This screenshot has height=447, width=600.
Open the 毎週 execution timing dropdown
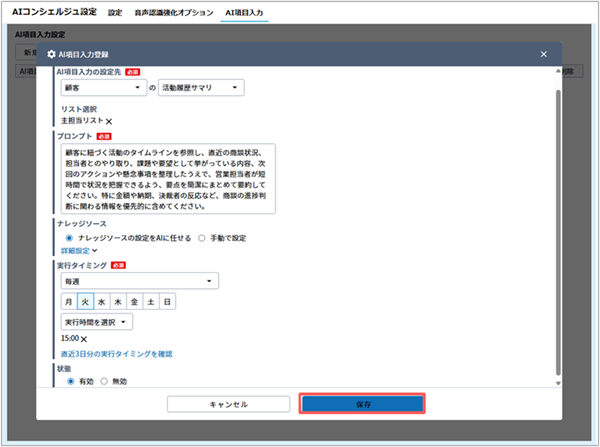140,281
